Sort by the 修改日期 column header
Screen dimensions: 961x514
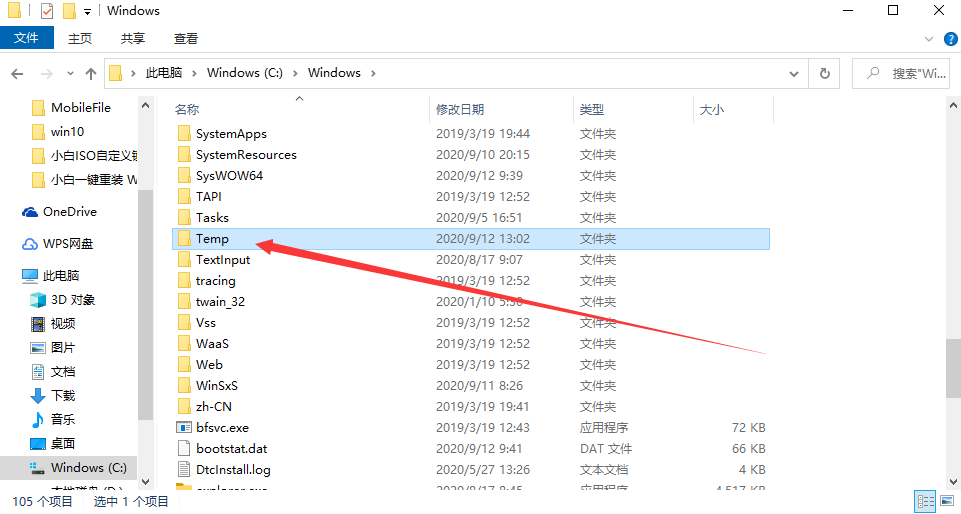point(460,109)
